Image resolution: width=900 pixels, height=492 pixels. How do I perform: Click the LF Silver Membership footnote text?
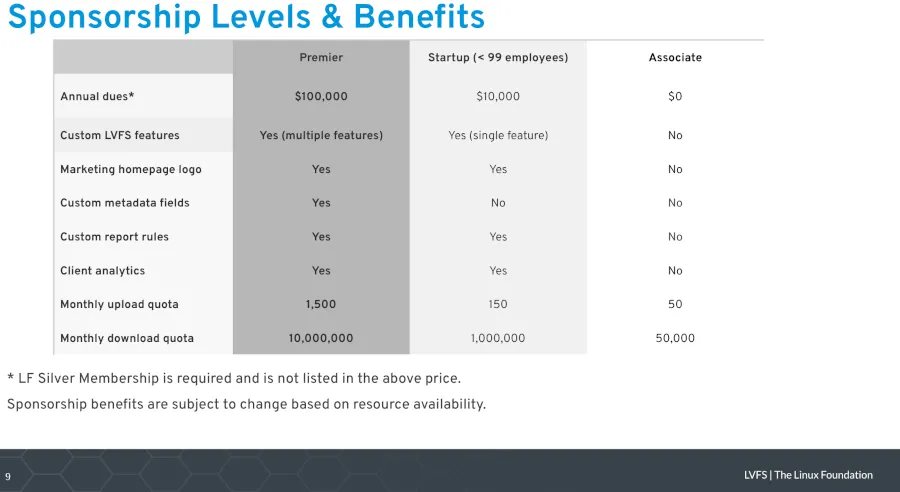pyautogui.click(x=234, y=379)
